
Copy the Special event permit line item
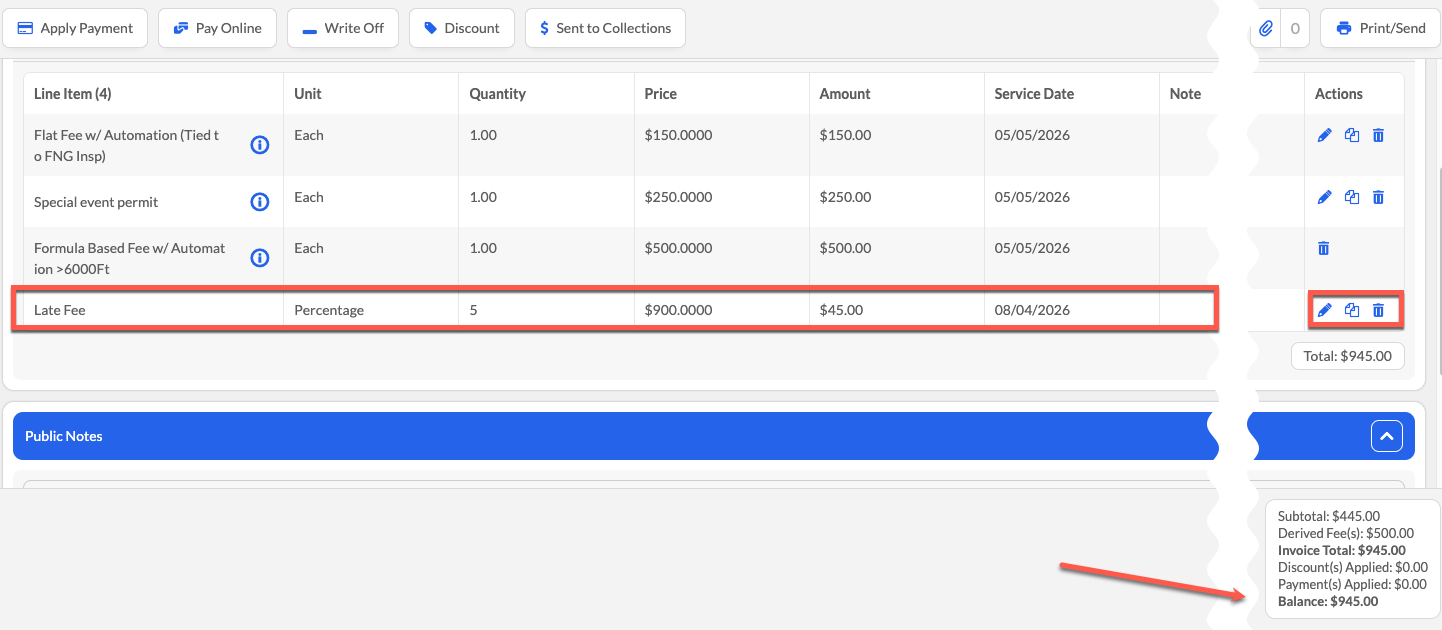[x=1352, y=197]
